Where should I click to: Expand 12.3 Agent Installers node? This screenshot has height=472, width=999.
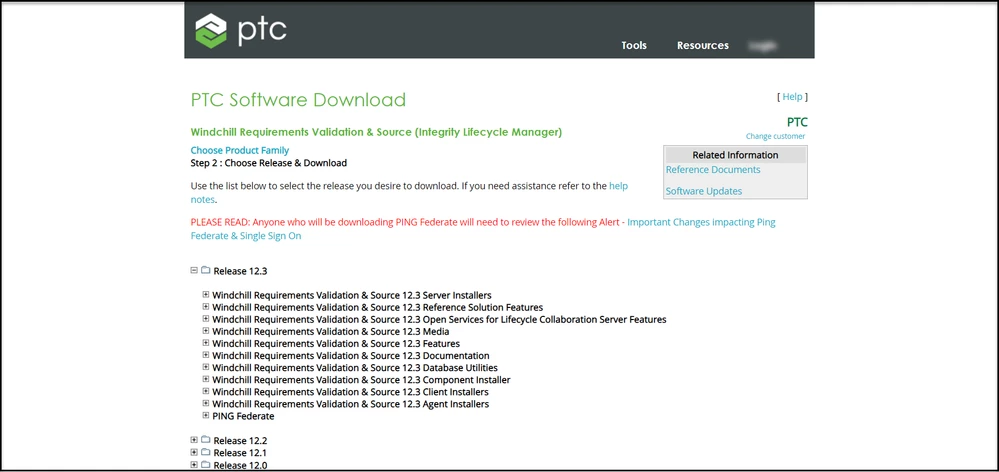(x=206, y=403)
